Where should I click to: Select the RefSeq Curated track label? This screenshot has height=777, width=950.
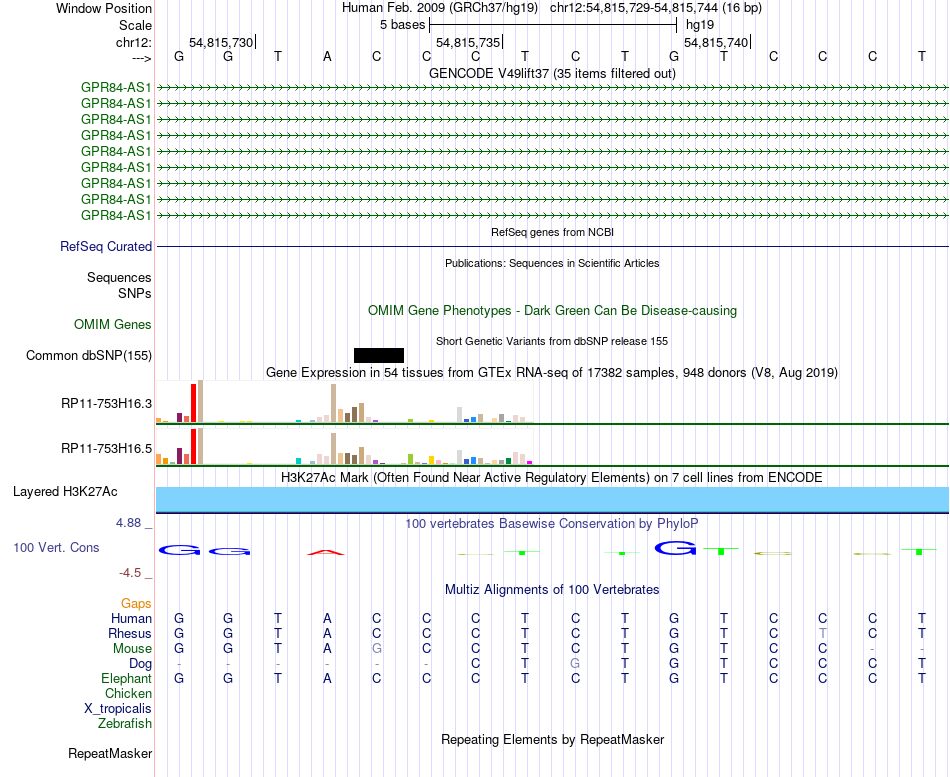pos(106,247)
